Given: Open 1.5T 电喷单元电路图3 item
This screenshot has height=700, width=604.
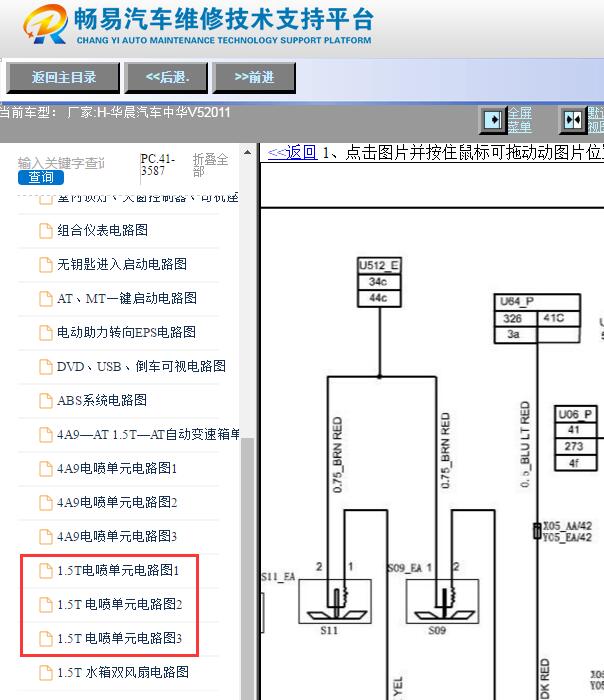Looking at the screenshot, I should click(120, 639).
